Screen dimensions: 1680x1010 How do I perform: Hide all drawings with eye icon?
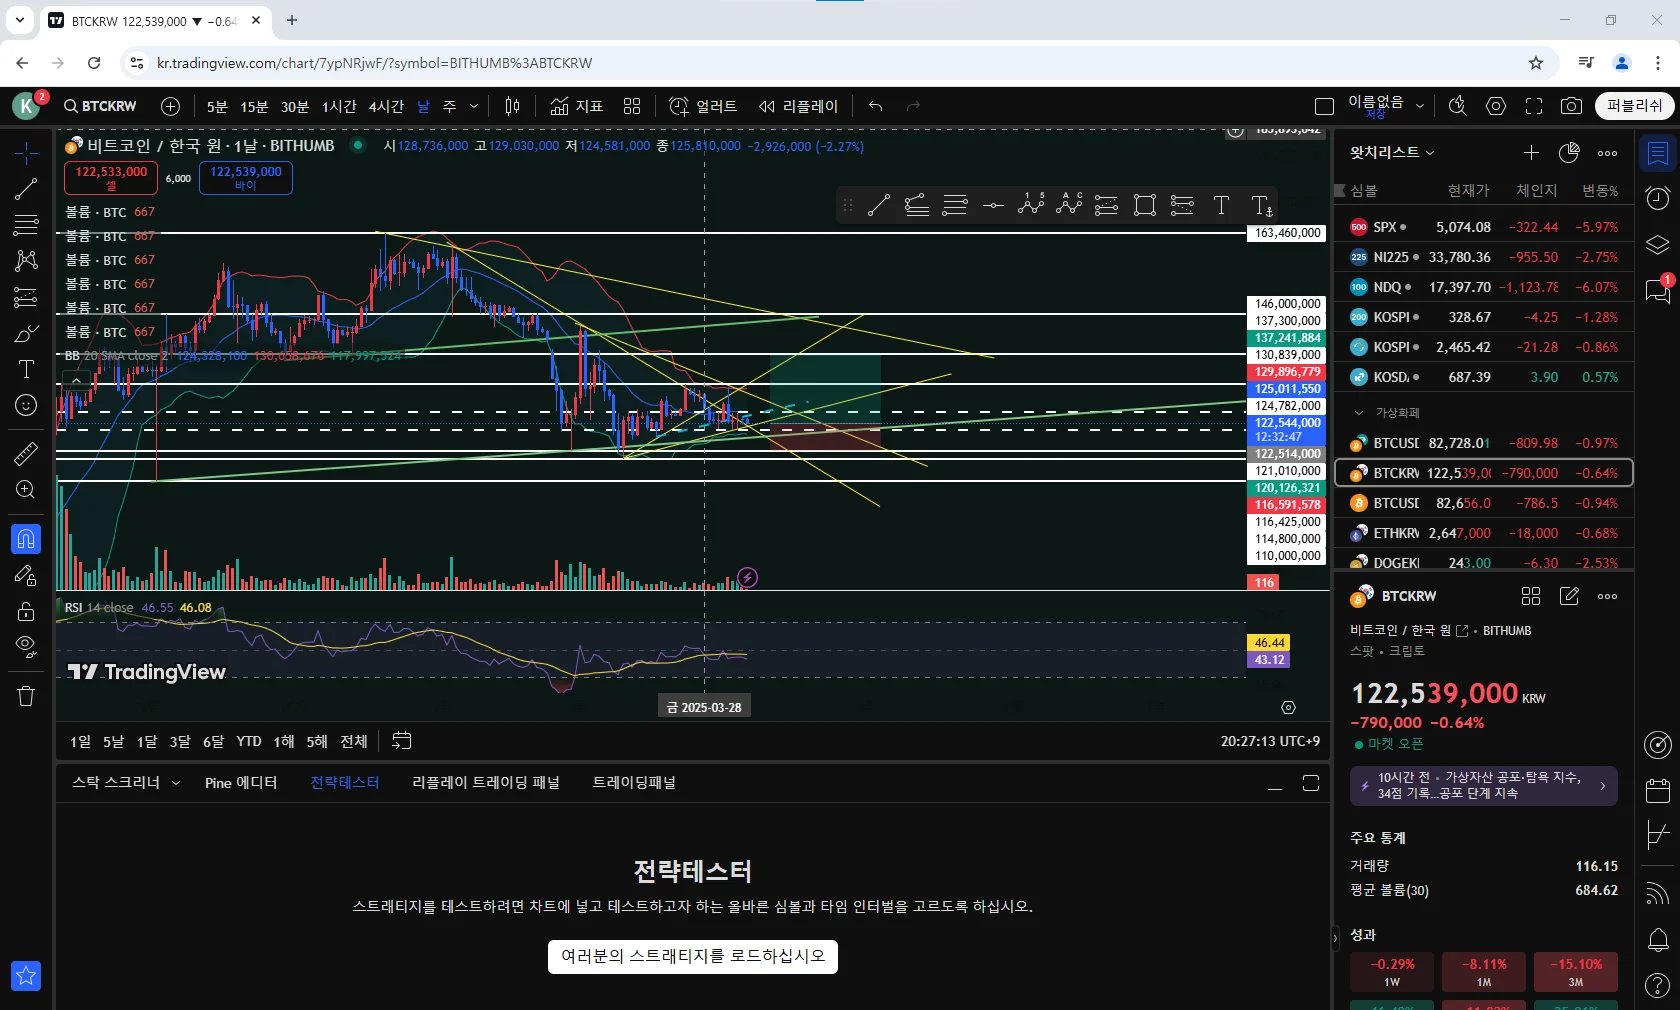click(26, 647)
